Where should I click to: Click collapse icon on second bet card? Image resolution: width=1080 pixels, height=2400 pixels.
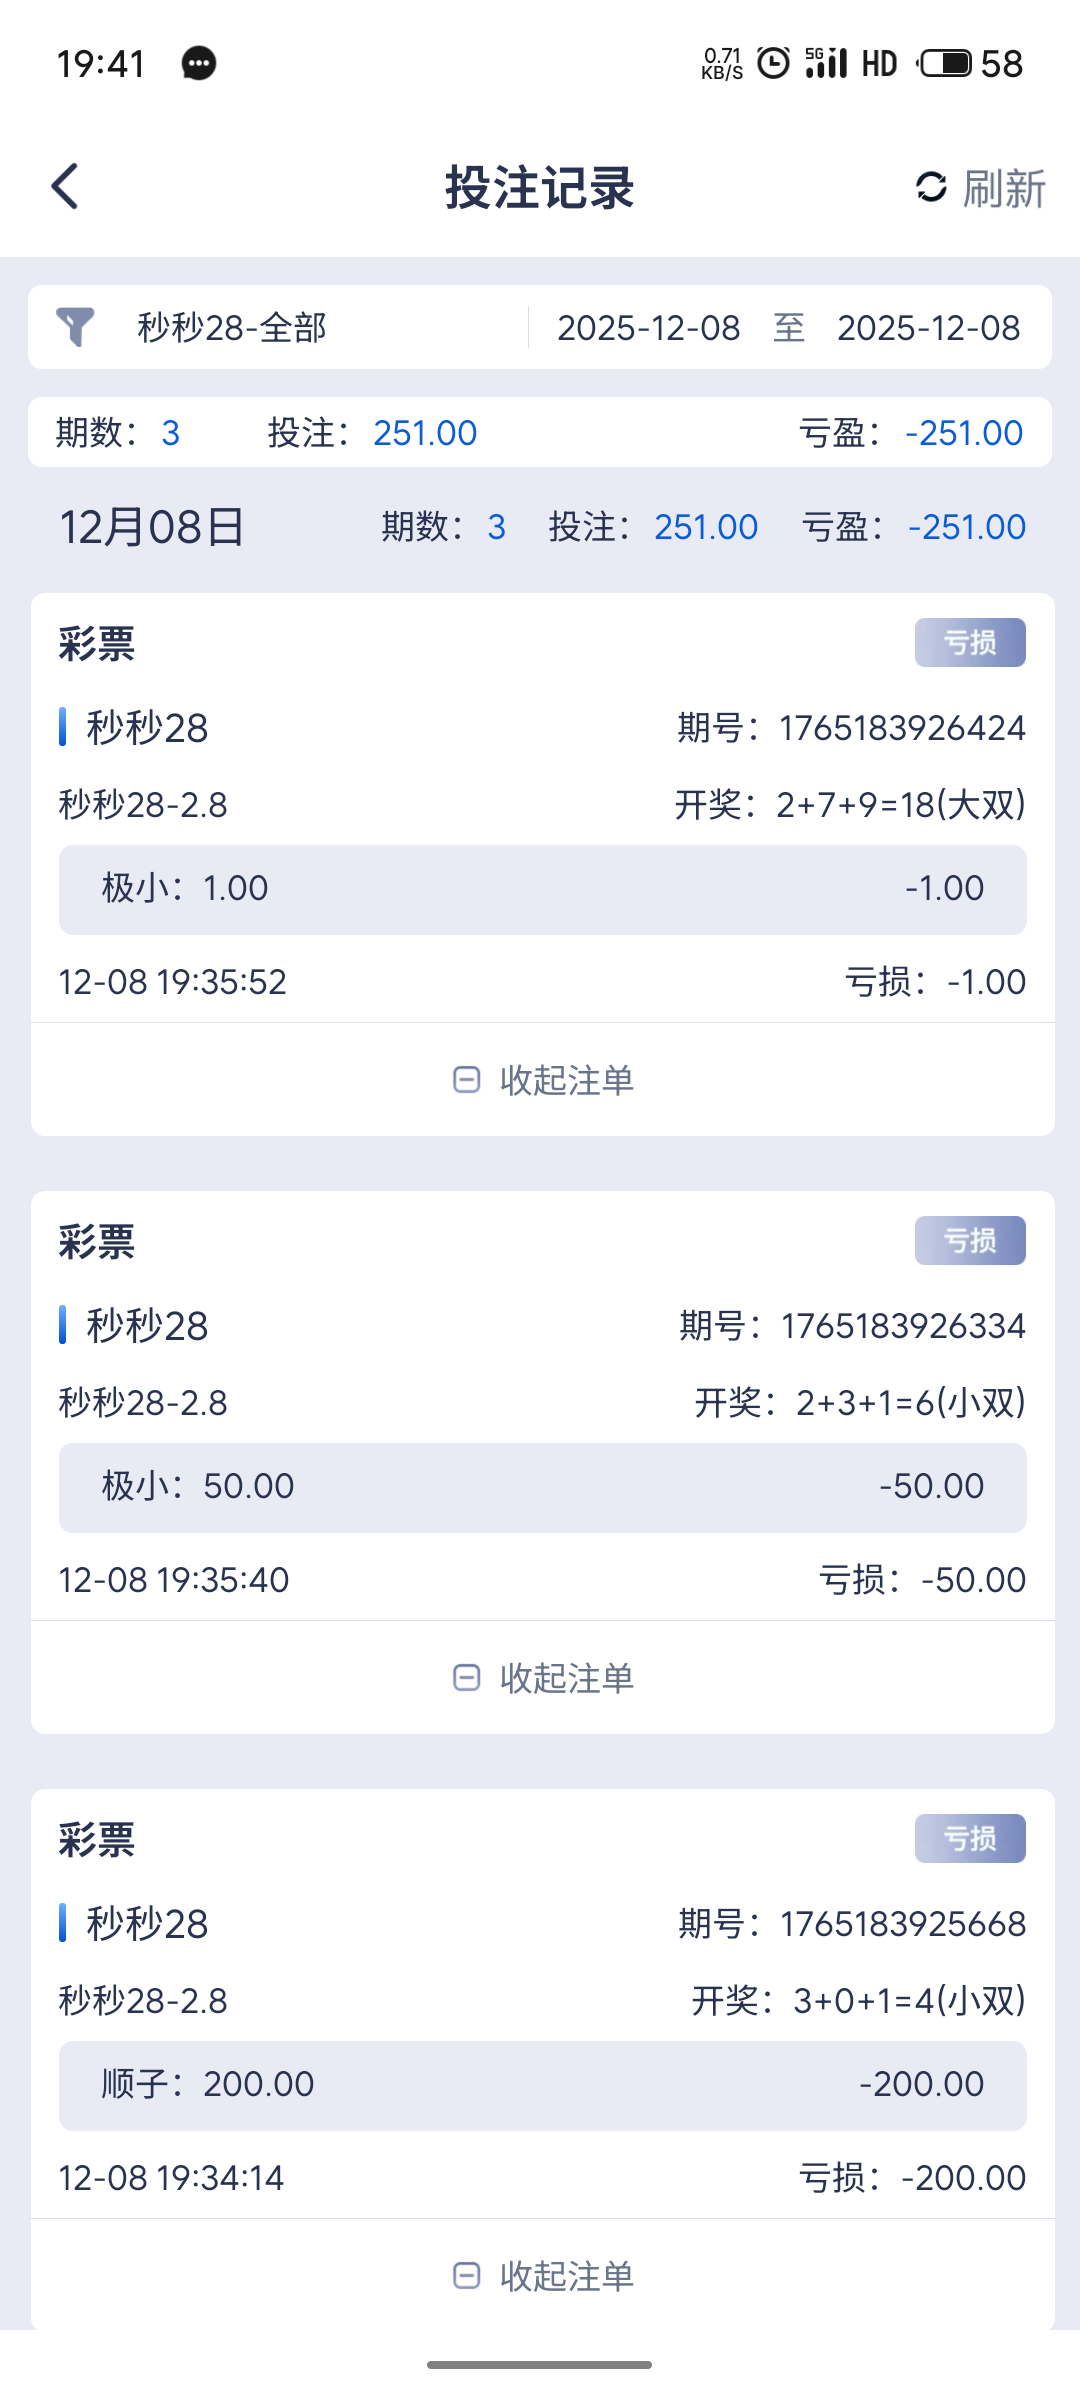click(x=466, y=1678)
